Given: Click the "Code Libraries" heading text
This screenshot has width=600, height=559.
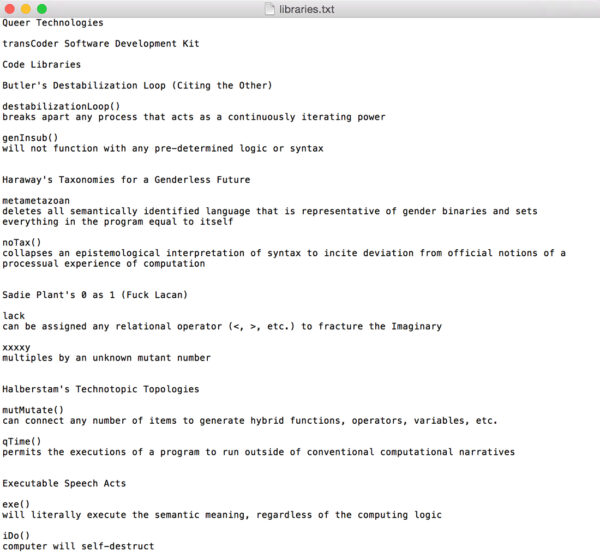Looking at the screenshot, I should (x=42, y=65).
